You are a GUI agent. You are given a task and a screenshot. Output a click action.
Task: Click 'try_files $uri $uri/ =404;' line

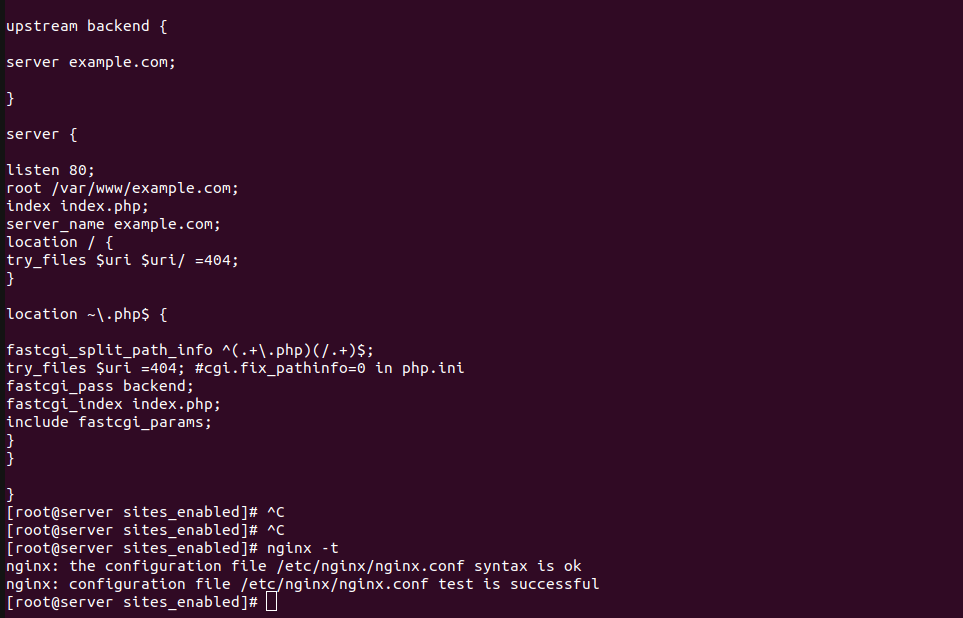122,260
